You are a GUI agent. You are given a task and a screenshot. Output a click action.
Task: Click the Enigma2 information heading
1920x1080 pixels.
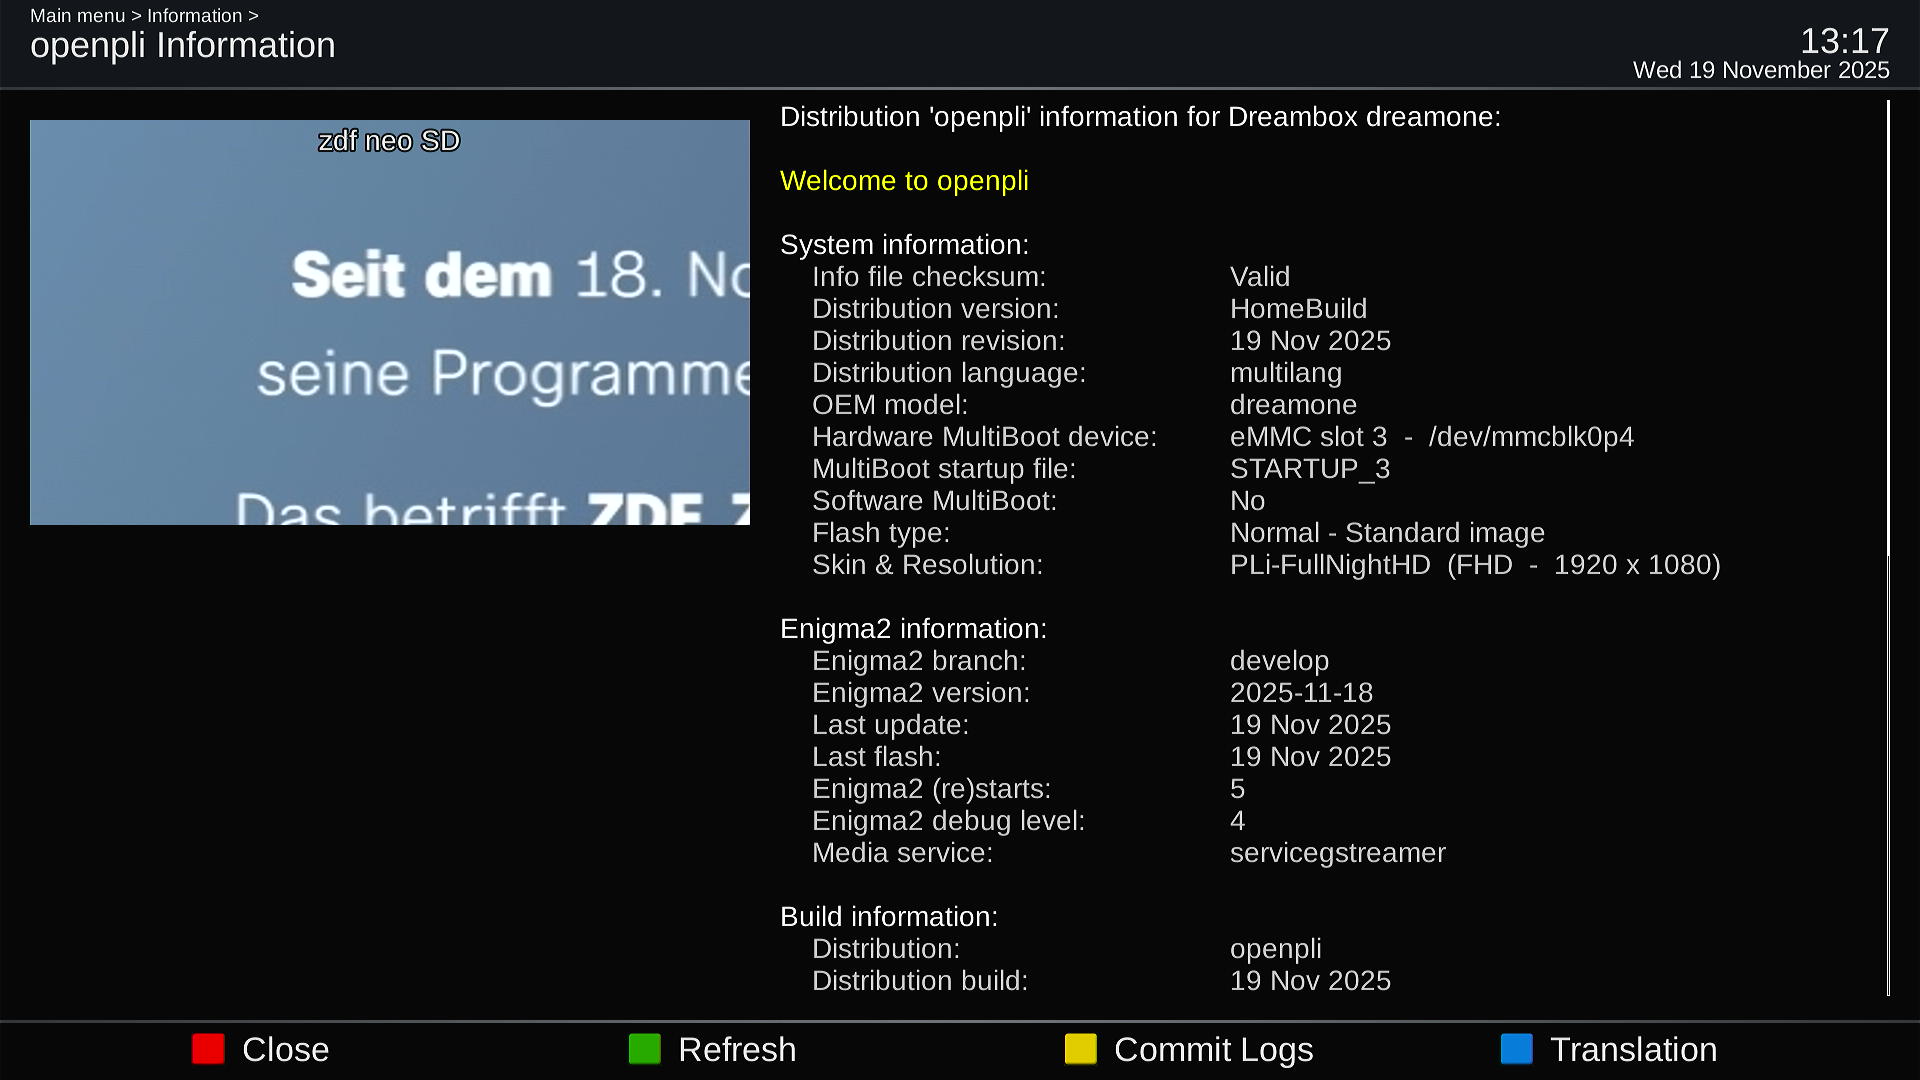(913, 629)
